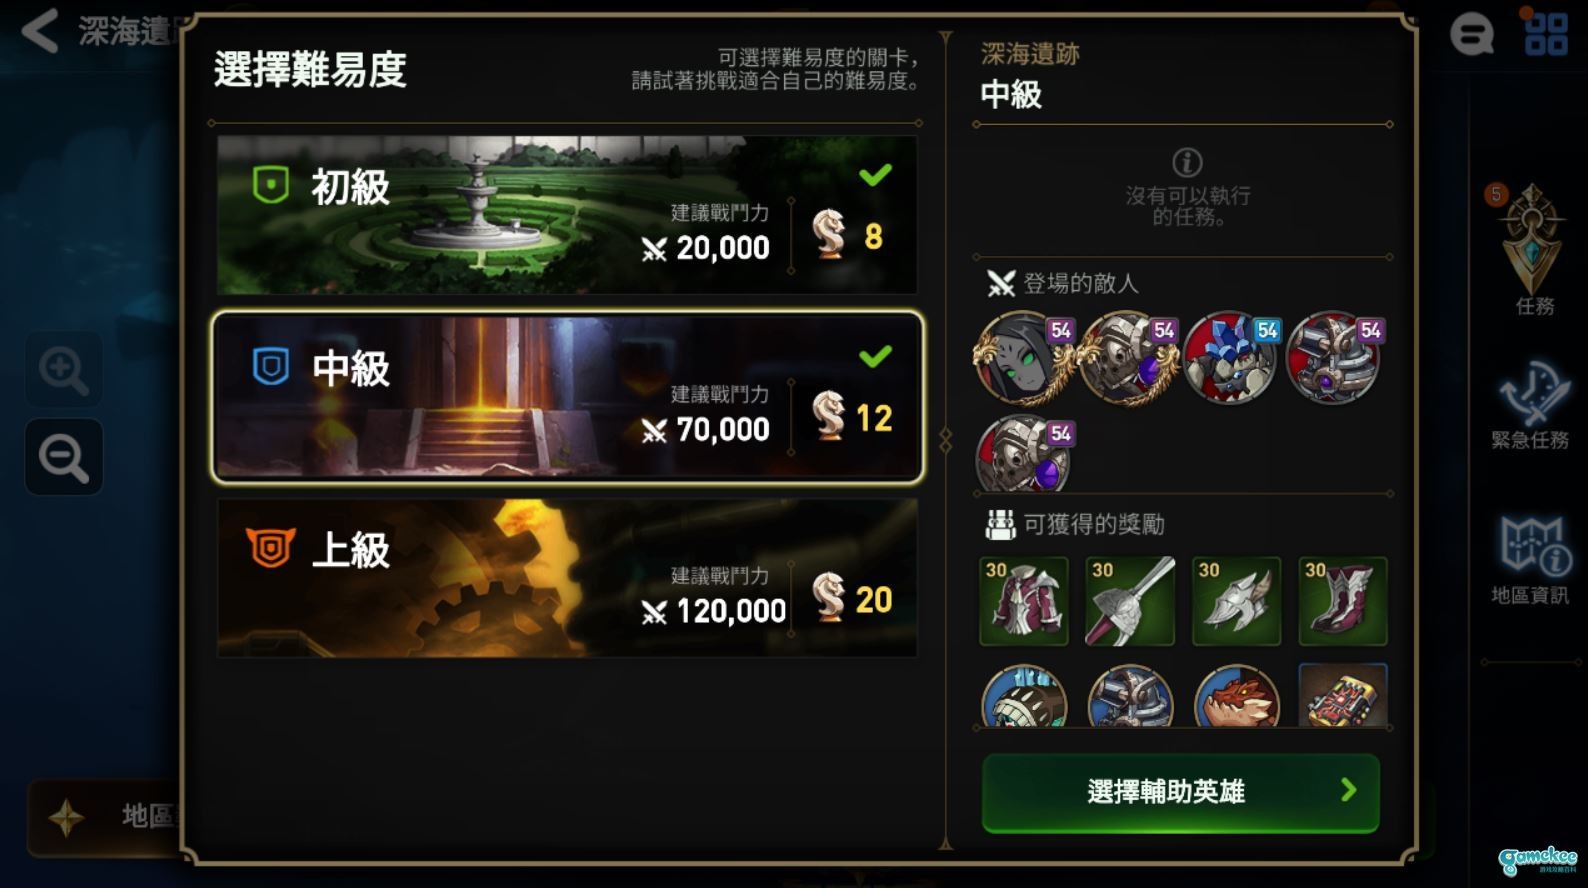Select 上級 difficulty option
The image size is (1588, 888).
(567, 578)
